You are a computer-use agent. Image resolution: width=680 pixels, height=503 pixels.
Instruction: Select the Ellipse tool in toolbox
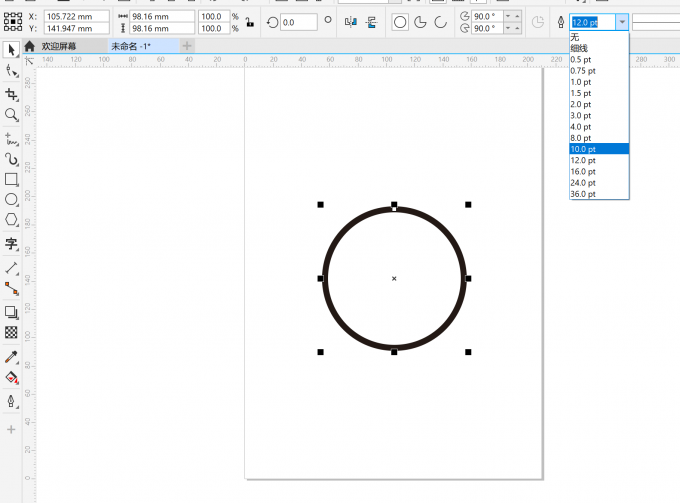tap(11, 199)
